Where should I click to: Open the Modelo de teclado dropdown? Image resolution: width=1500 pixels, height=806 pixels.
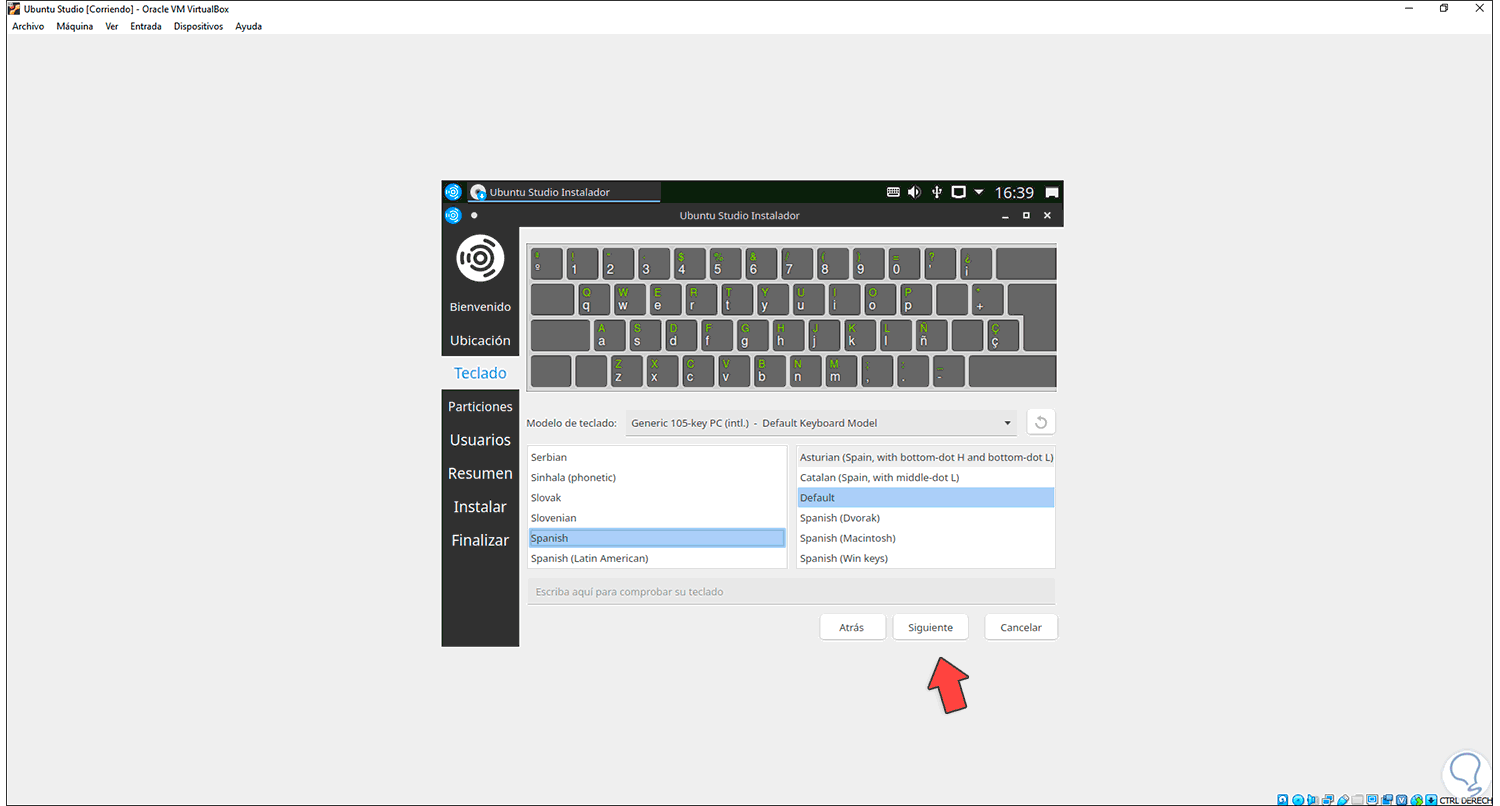821,423
